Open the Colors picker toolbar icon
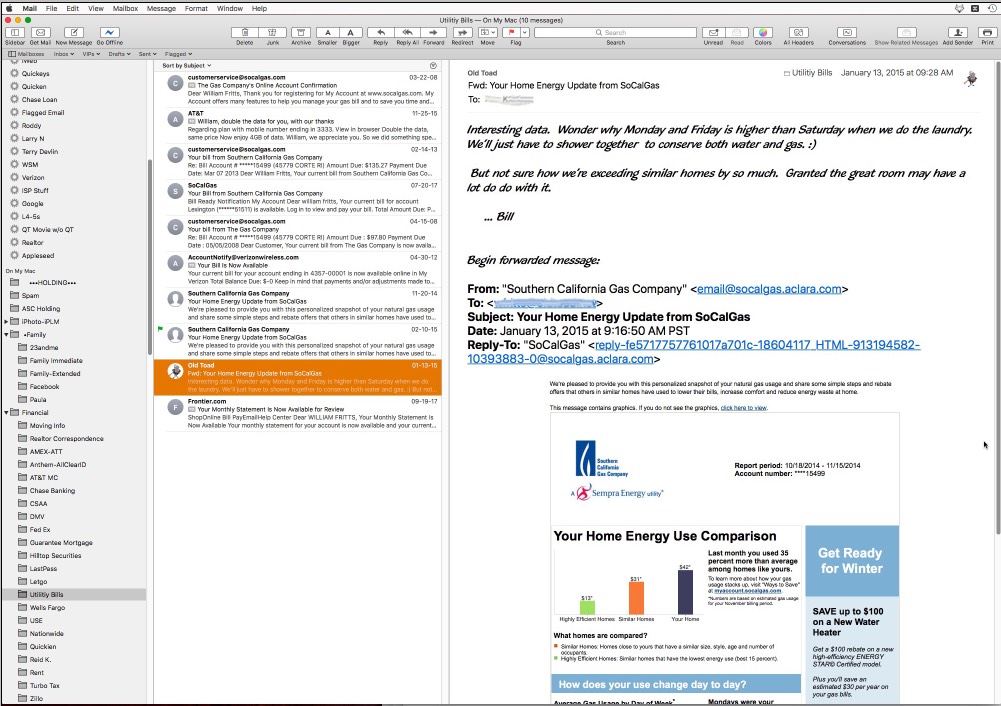 [x=763, y=33]
